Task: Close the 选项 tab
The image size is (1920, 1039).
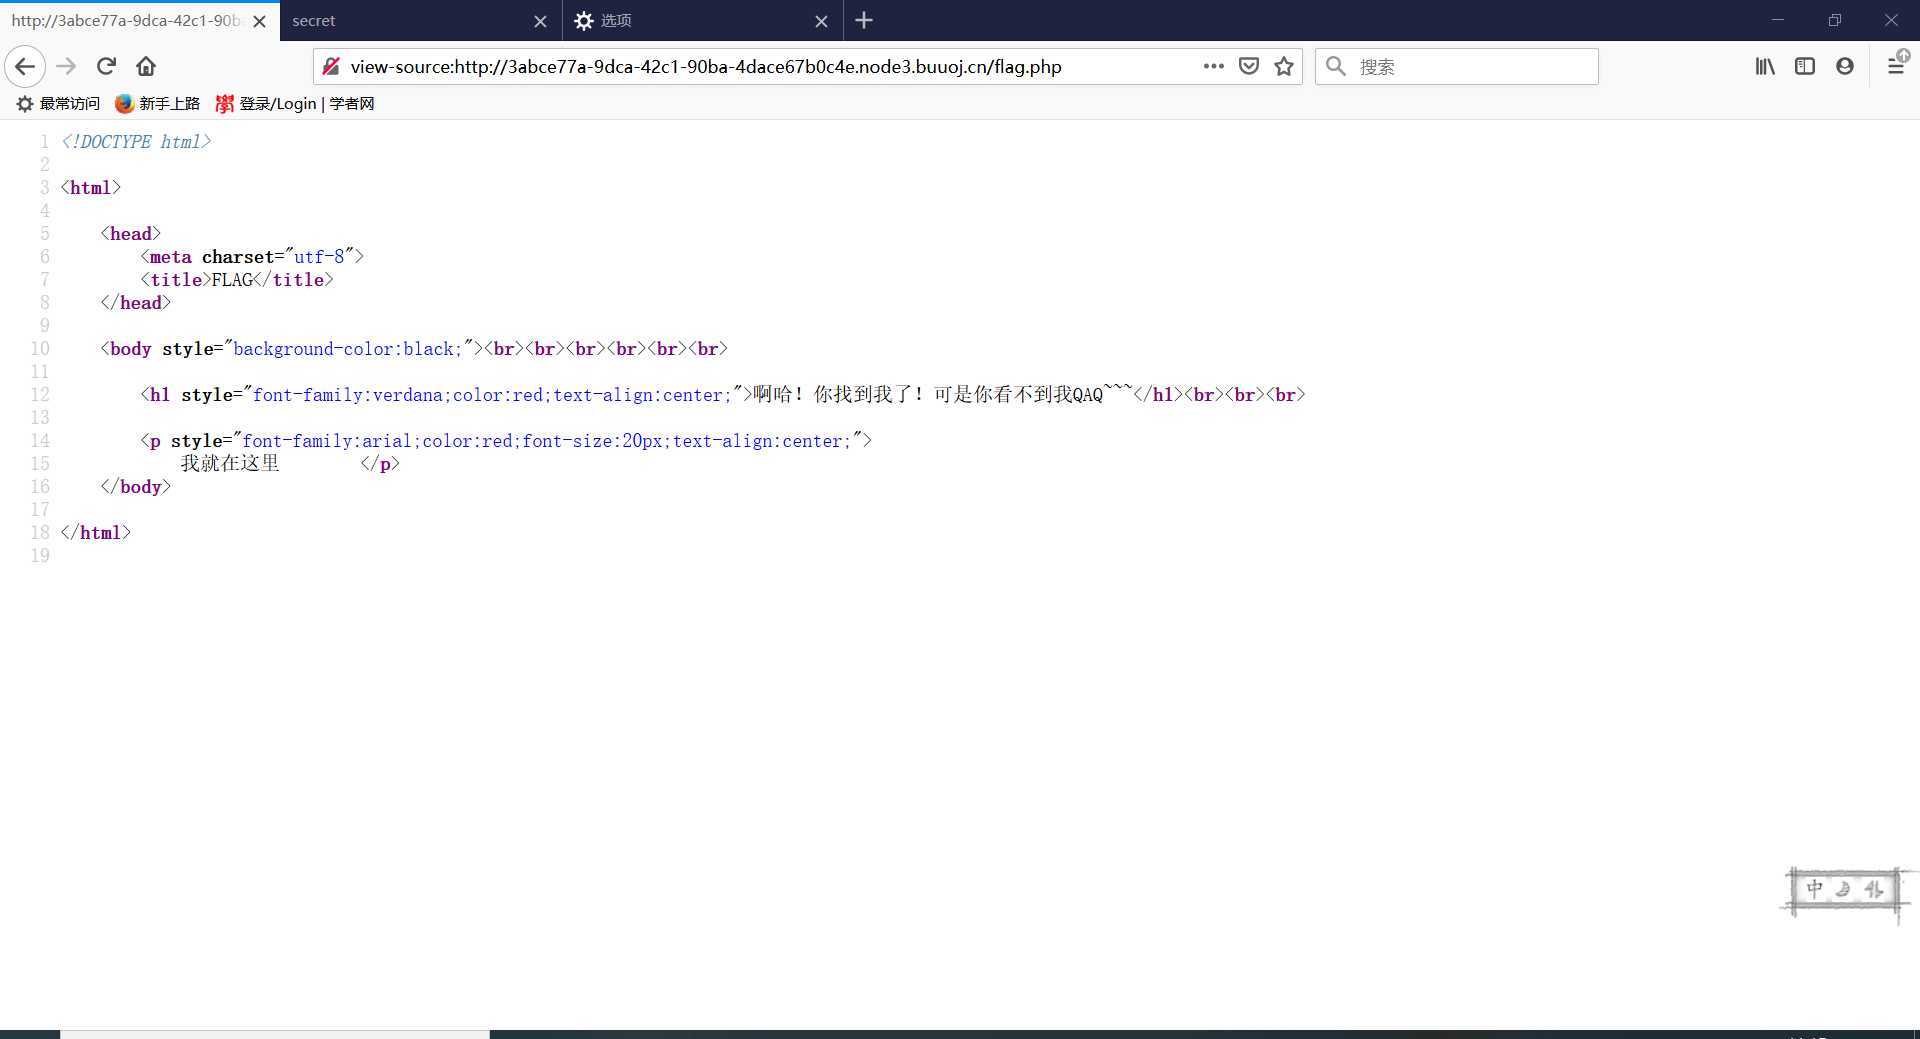Action: pos(821,21)
